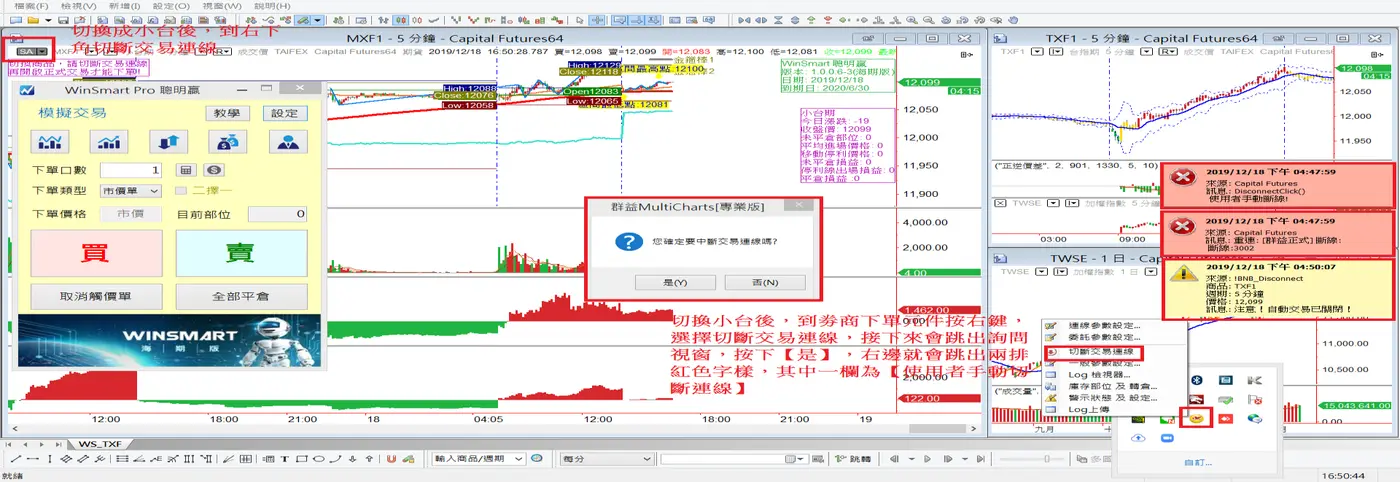Click the blue Zoom camera tray icon
The width and height of the screenshot is (1400, 482).
coord(1167,438)
